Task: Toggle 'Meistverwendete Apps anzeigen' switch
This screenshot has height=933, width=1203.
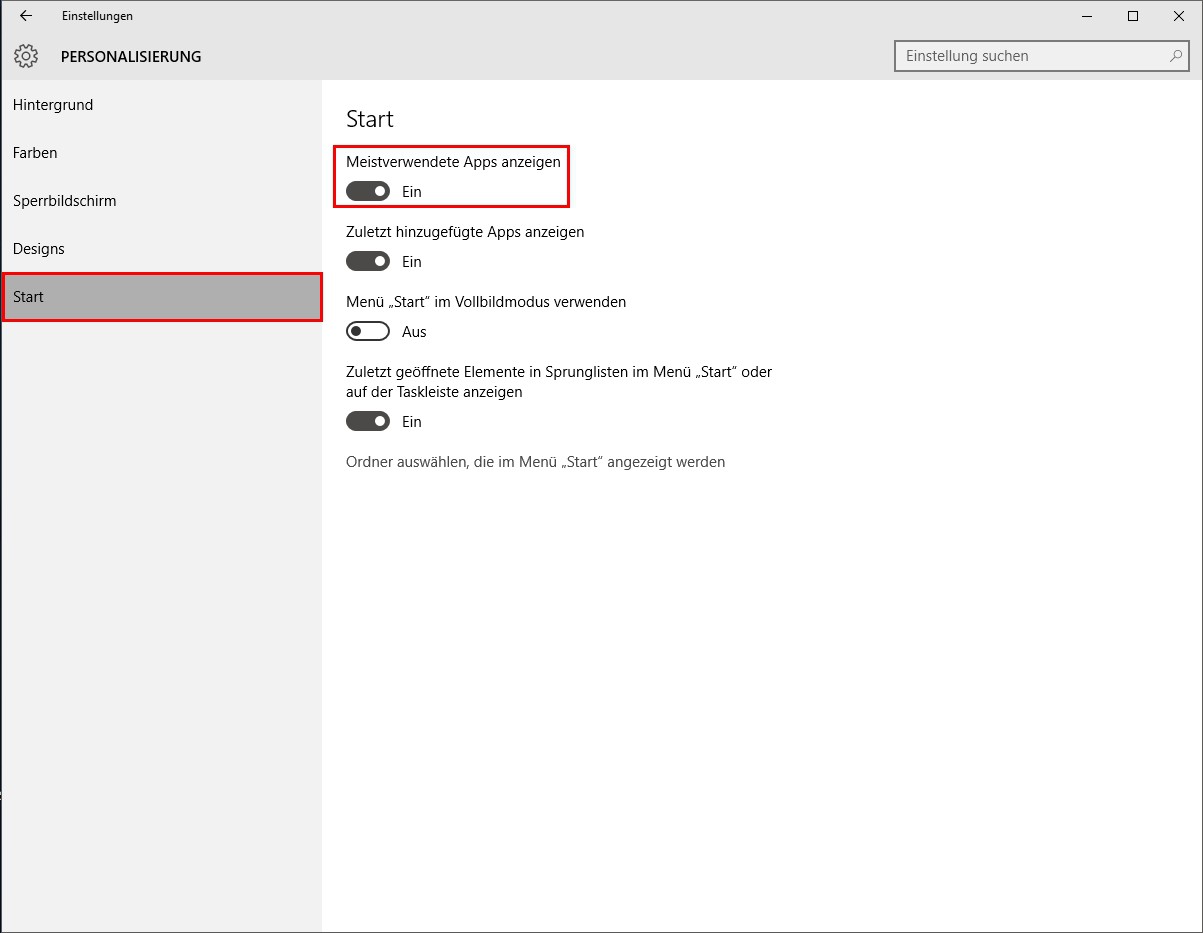Action: click(x=367, y=191)
